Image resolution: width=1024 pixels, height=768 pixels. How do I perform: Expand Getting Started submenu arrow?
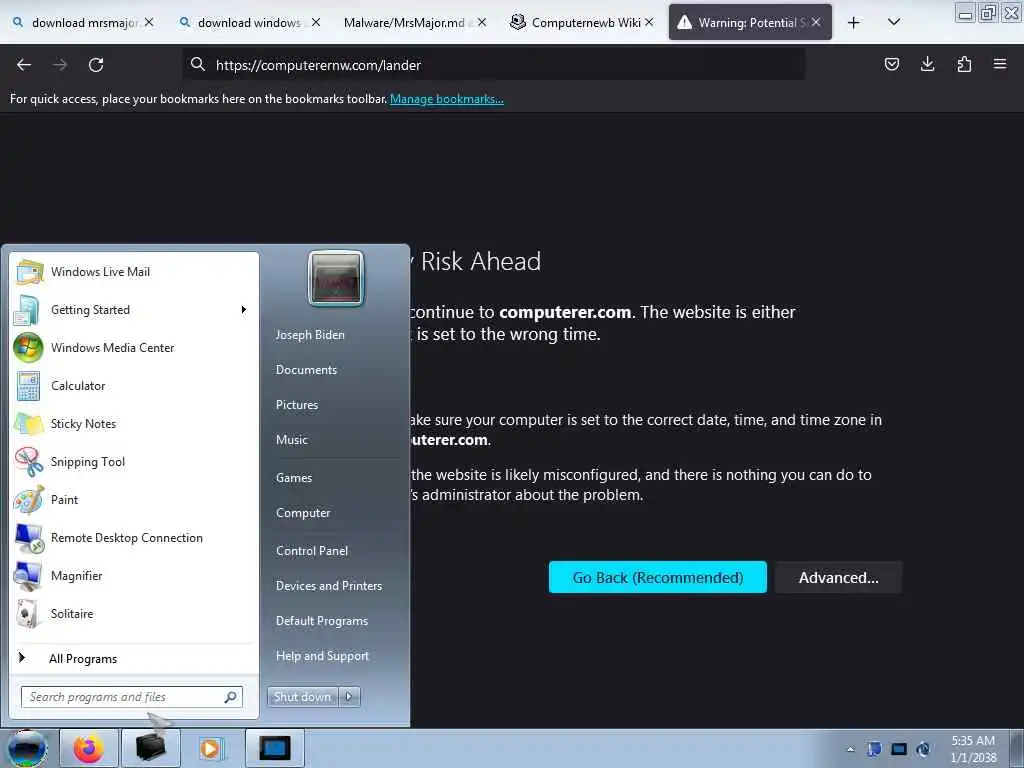tap(244, 310)
